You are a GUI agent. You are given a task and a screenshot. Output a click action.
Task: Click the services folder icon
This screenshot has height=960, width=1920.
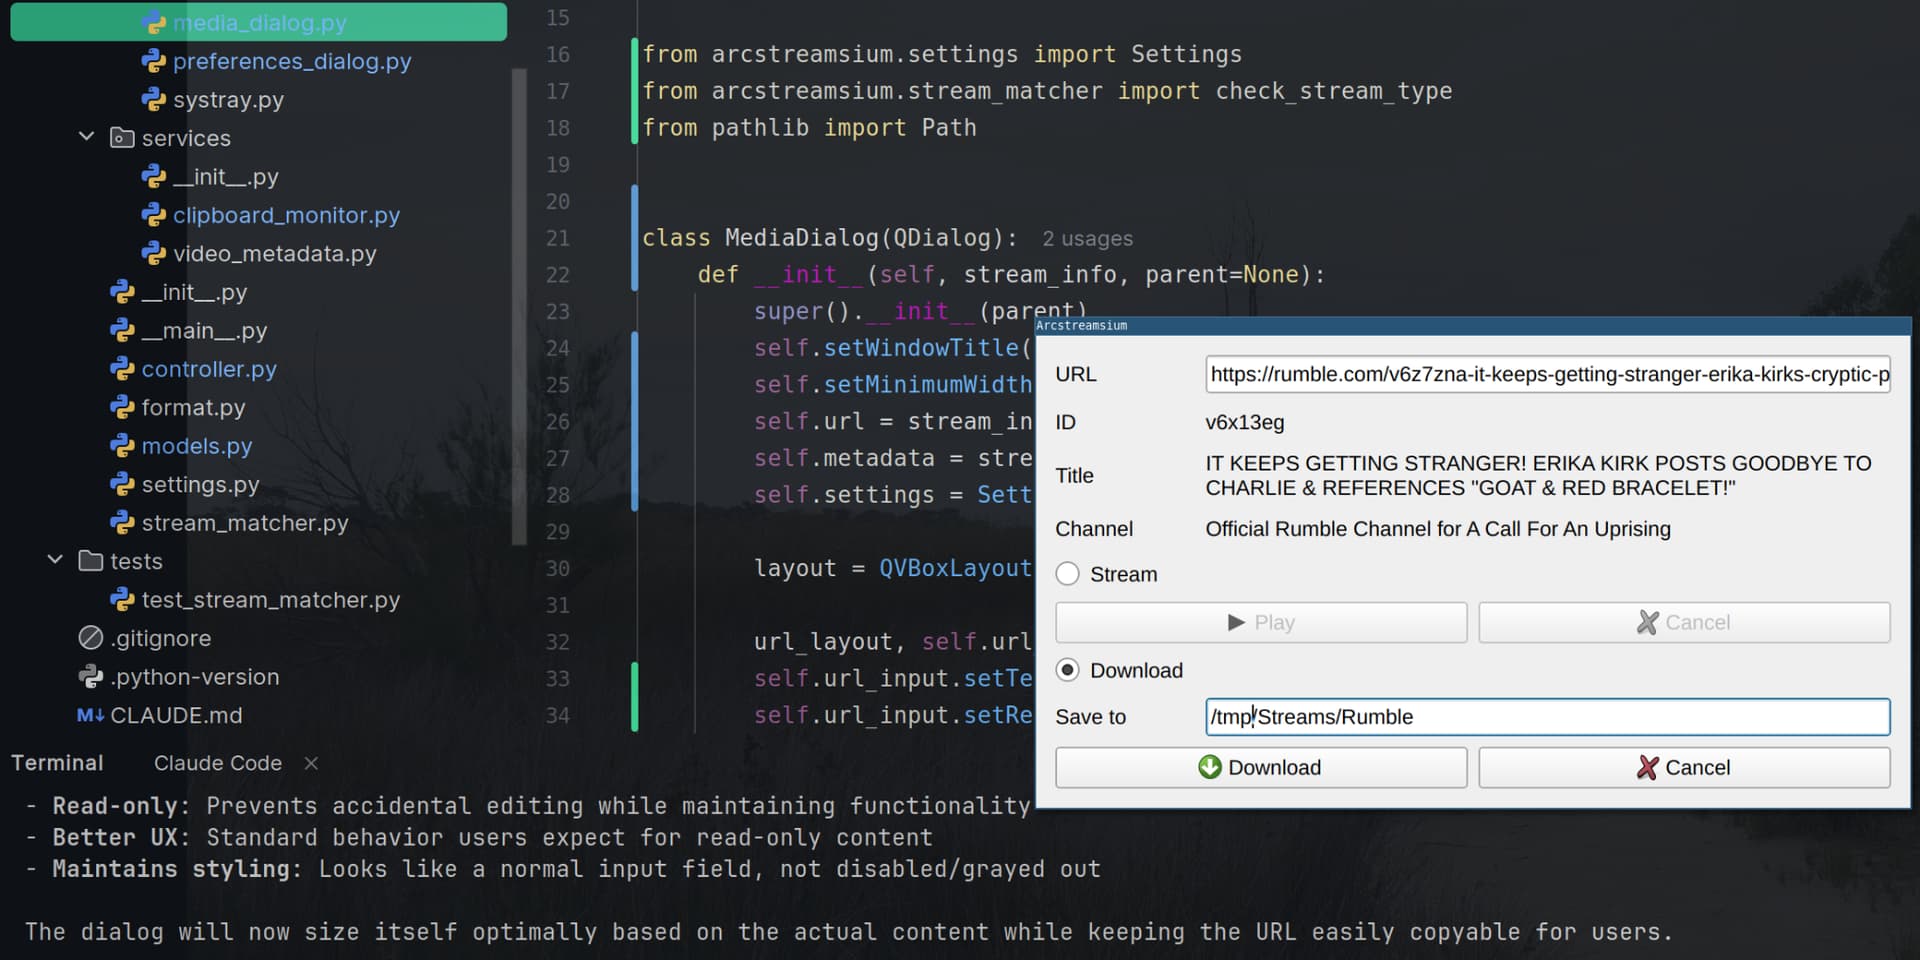[x=122, y=138]
